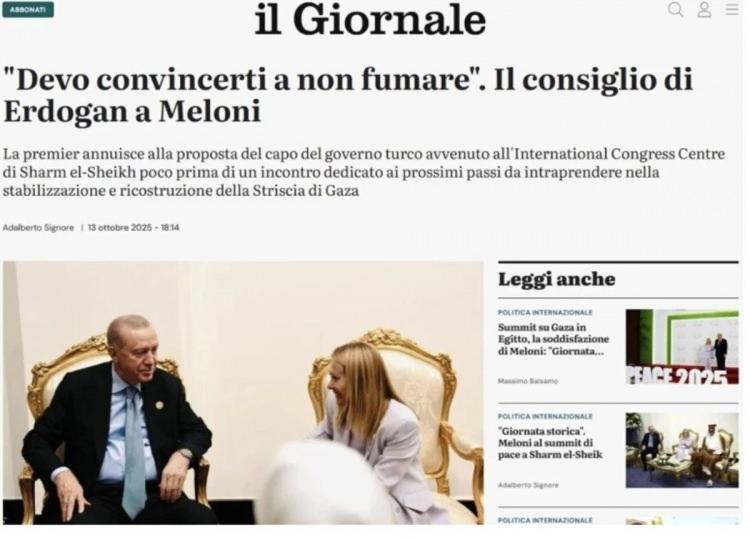Select third Politica Internazionale label at bottom

[545, 520]
